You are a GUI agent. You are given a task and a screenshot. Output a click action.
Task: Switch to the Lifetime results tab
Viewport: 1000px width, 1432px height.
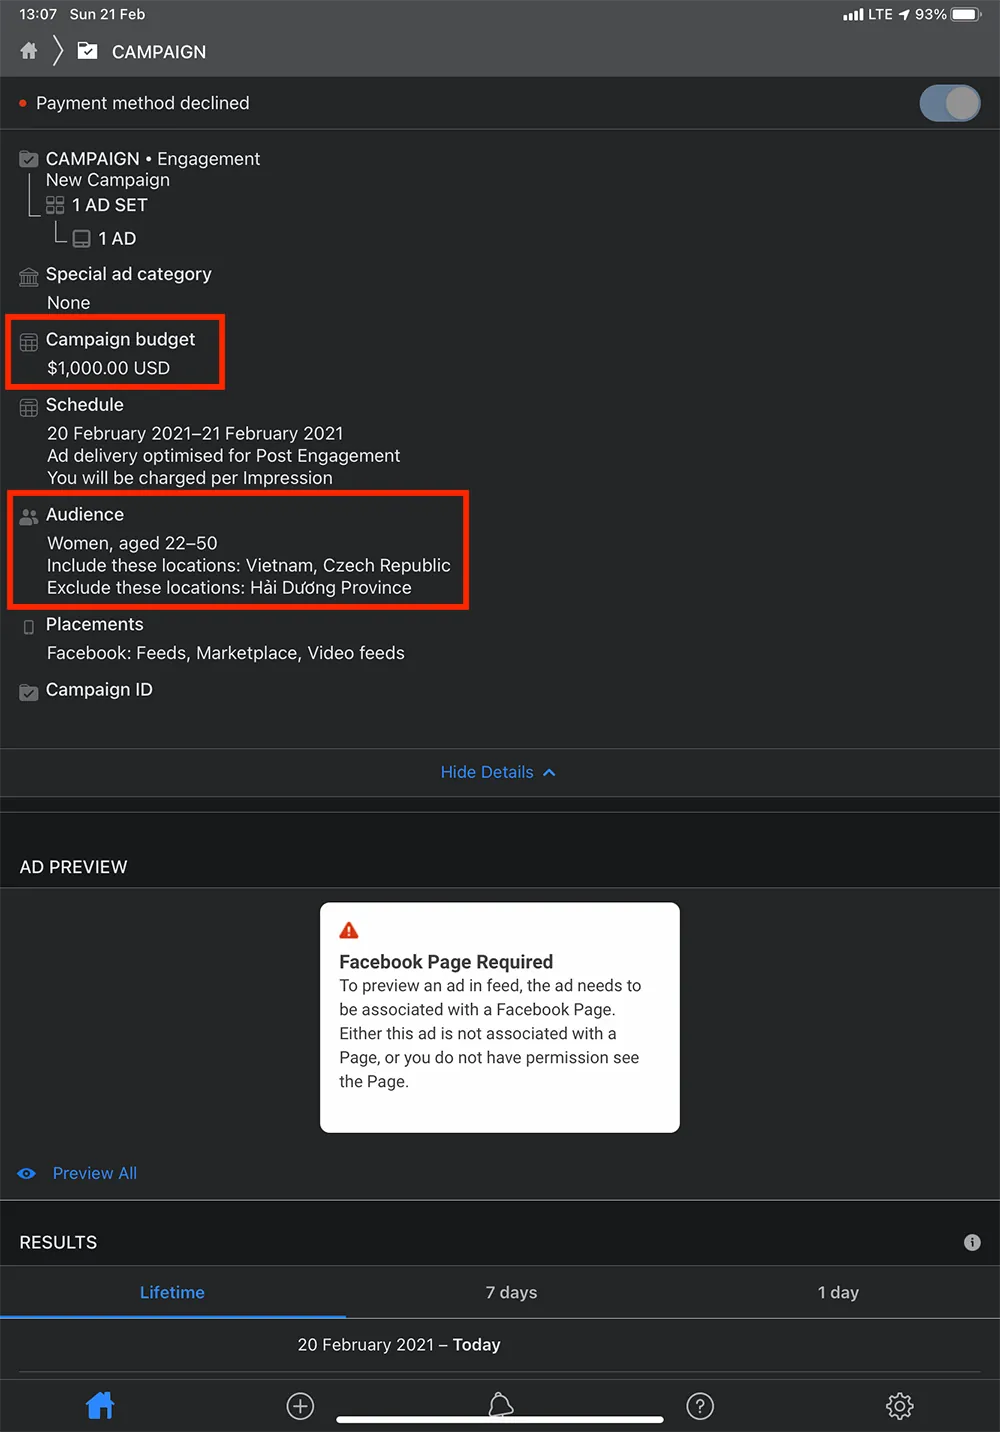click(x=172, y=1292)
